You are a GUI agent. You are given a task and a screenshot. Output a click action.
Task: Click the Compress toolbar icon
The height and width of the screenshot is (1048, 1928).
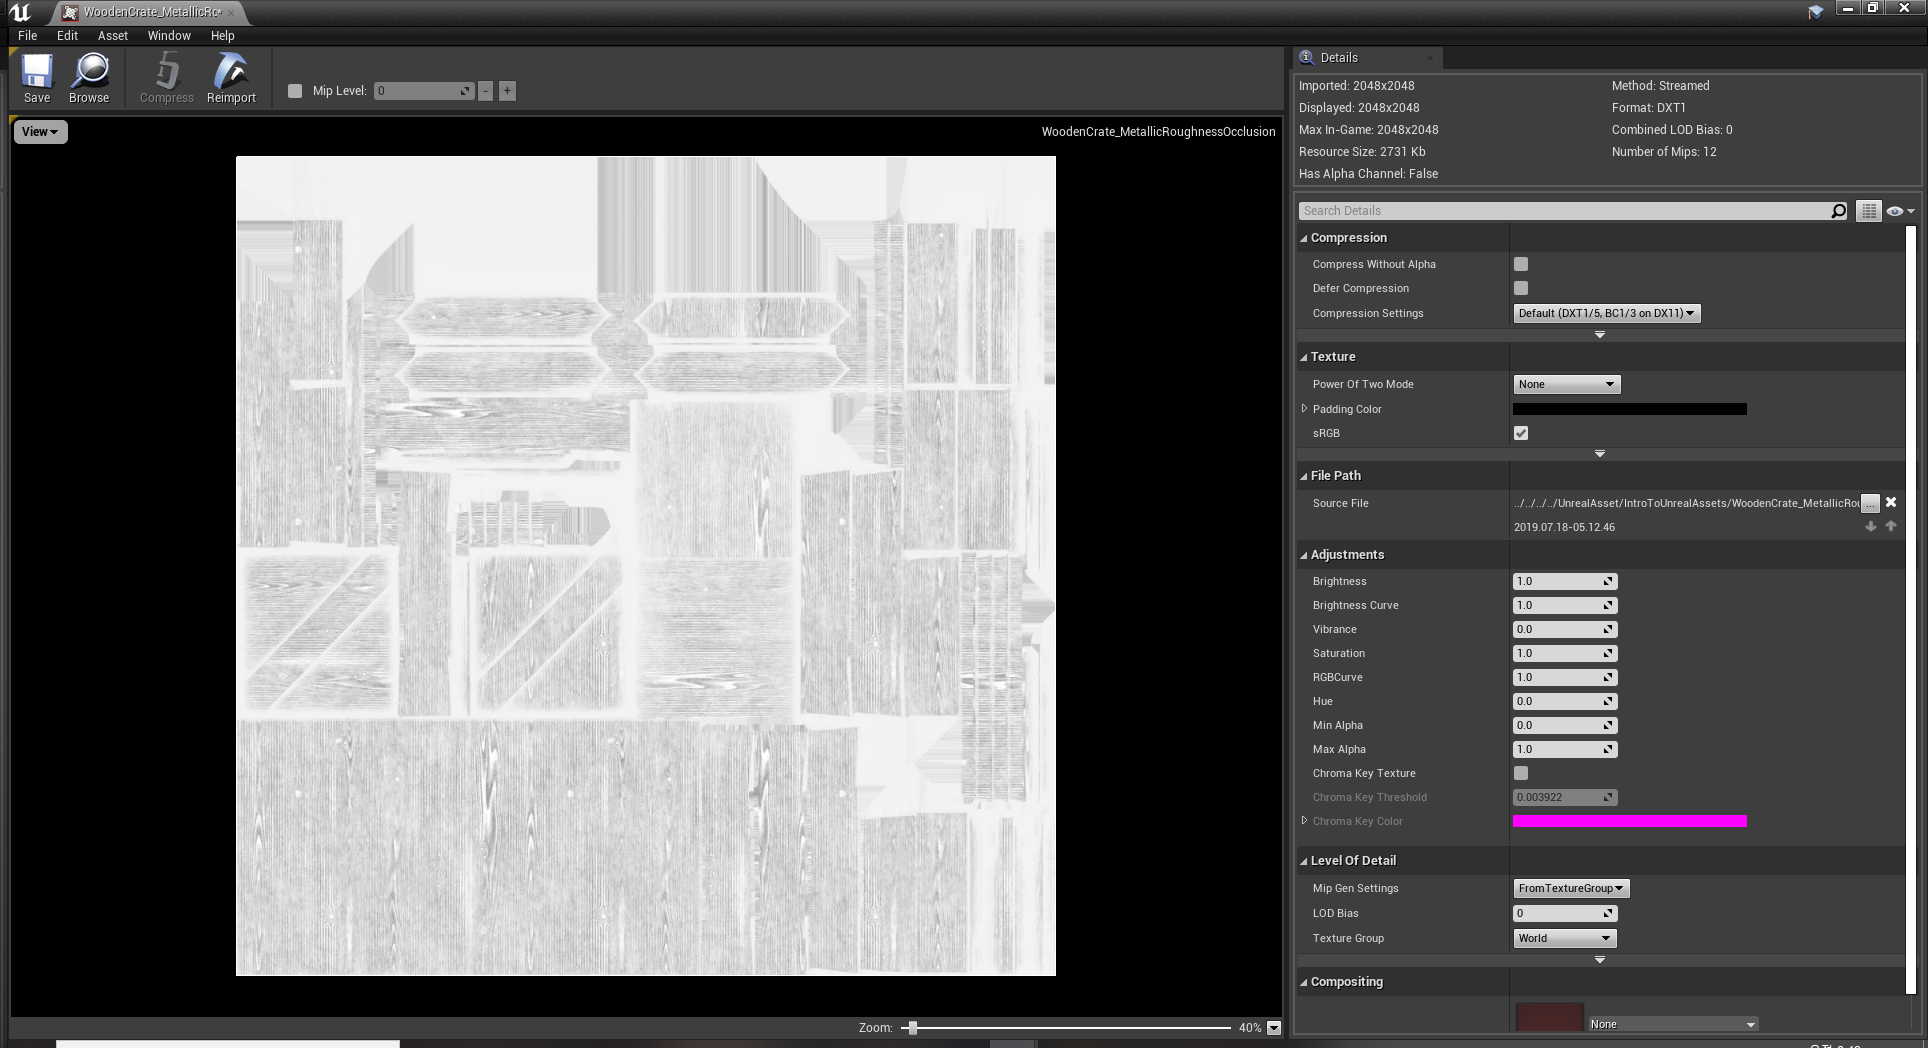[x=167, y=78]
